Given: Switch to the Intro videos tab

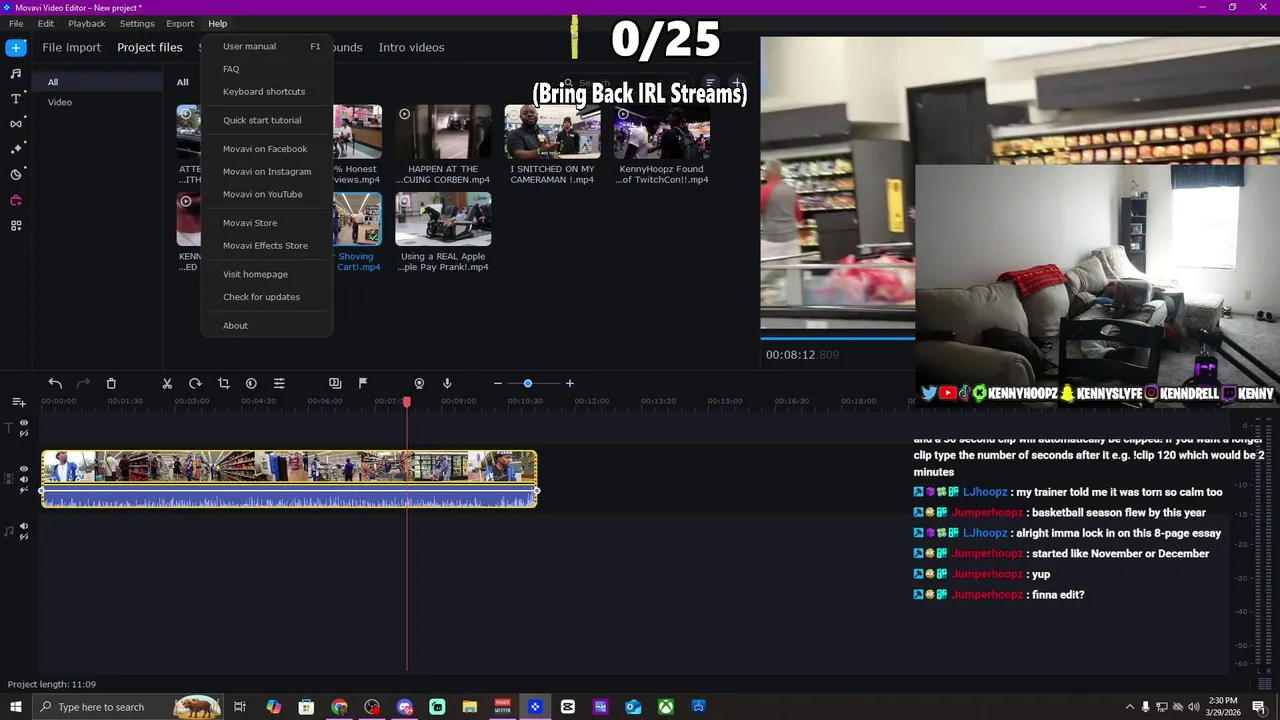Looking at the screenshot, I should [x=411, y=47].
